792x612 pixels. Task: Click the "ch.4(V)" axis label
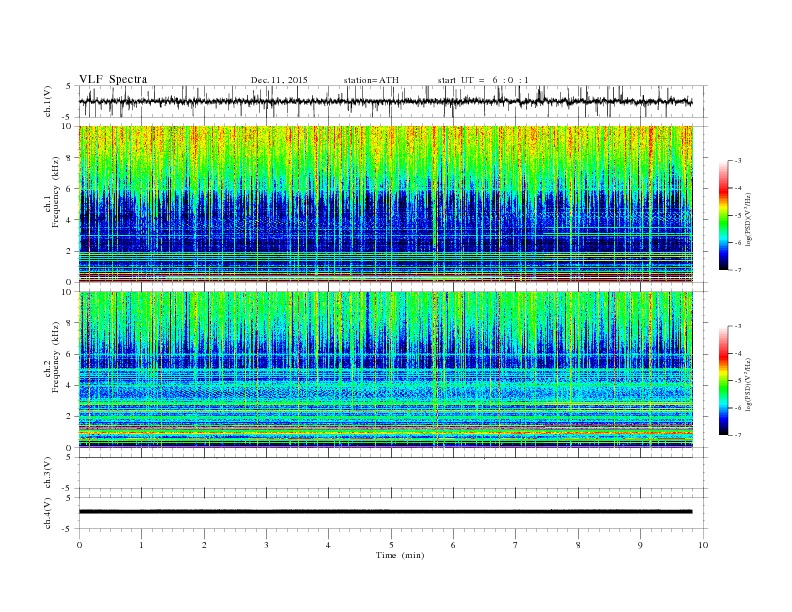(48, 513)
